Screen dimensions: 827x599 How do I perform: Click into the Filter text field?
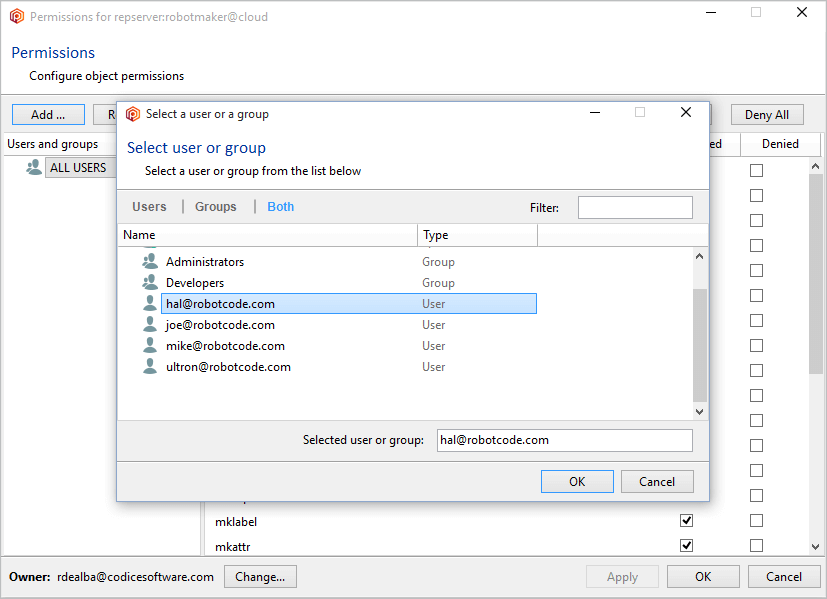coord(635,207)
